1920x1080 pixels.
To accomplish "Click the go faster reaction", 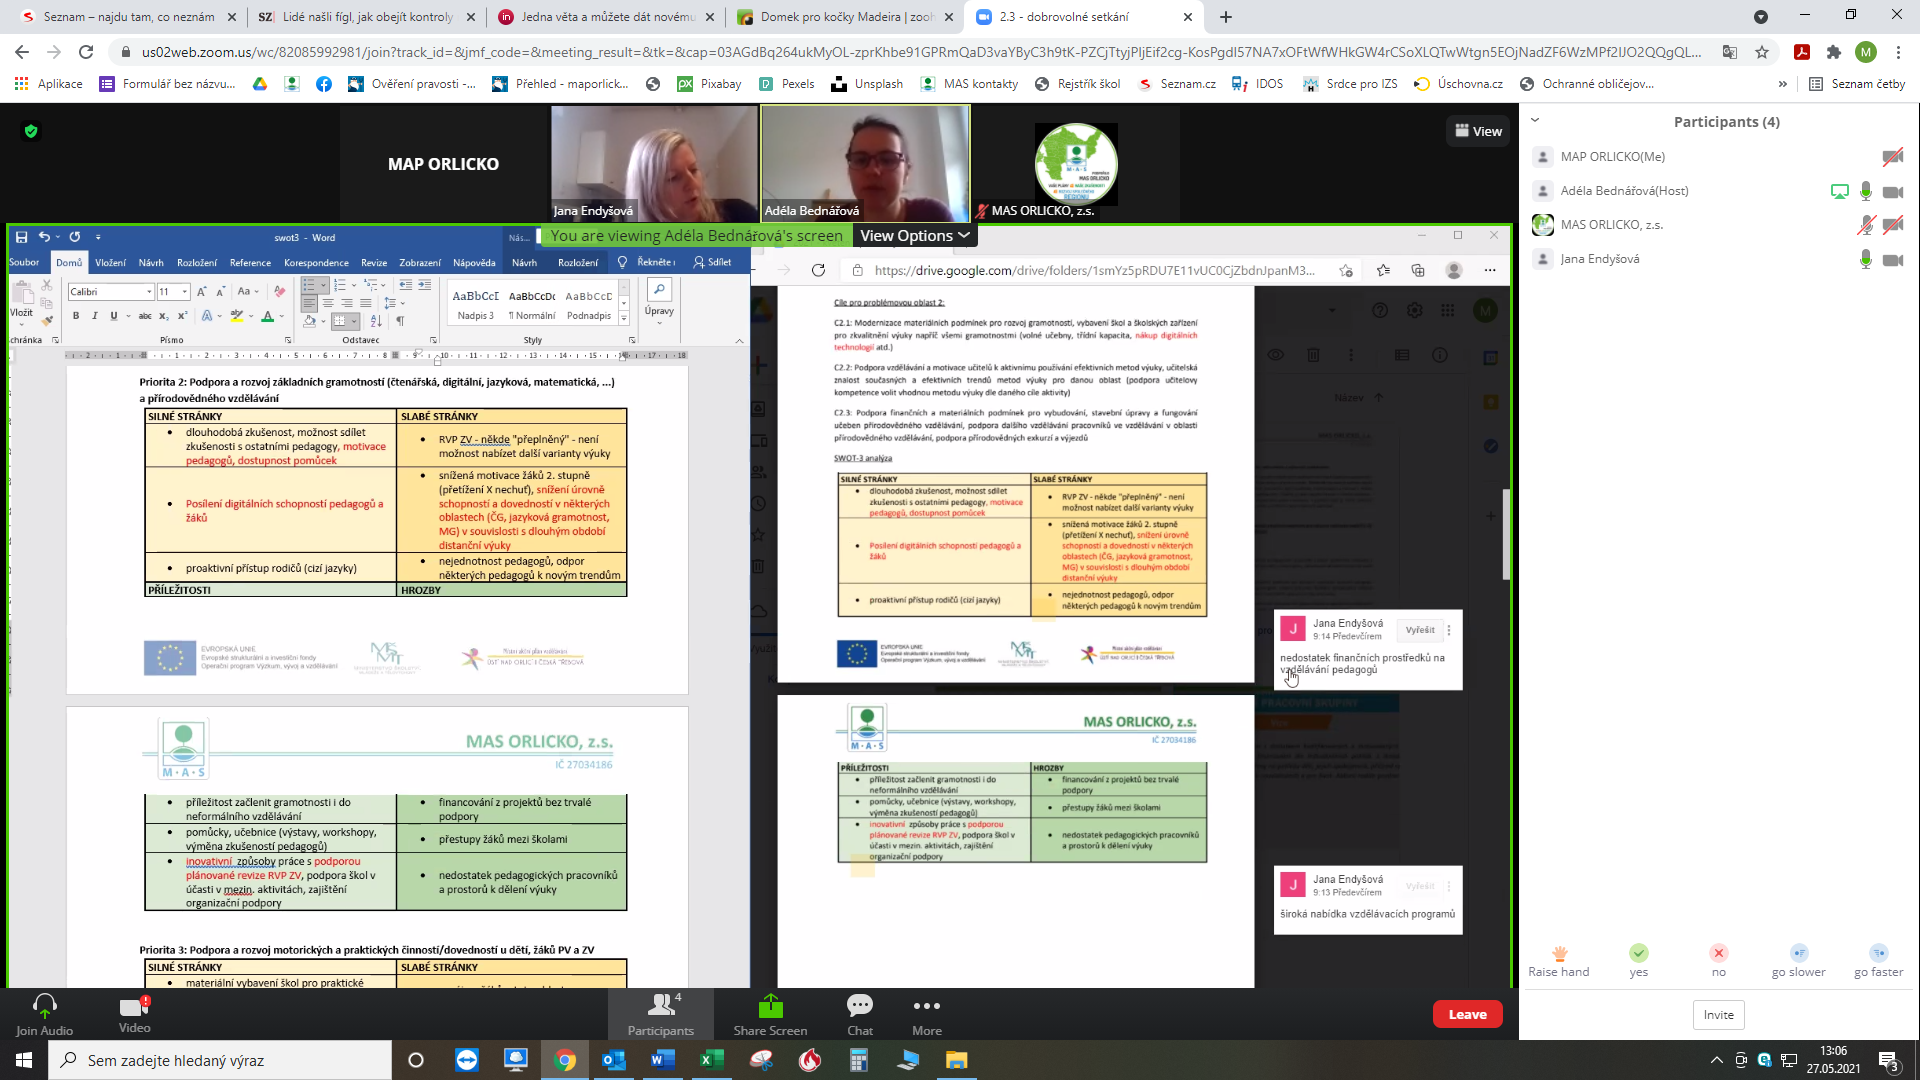I will (1878, 953).
